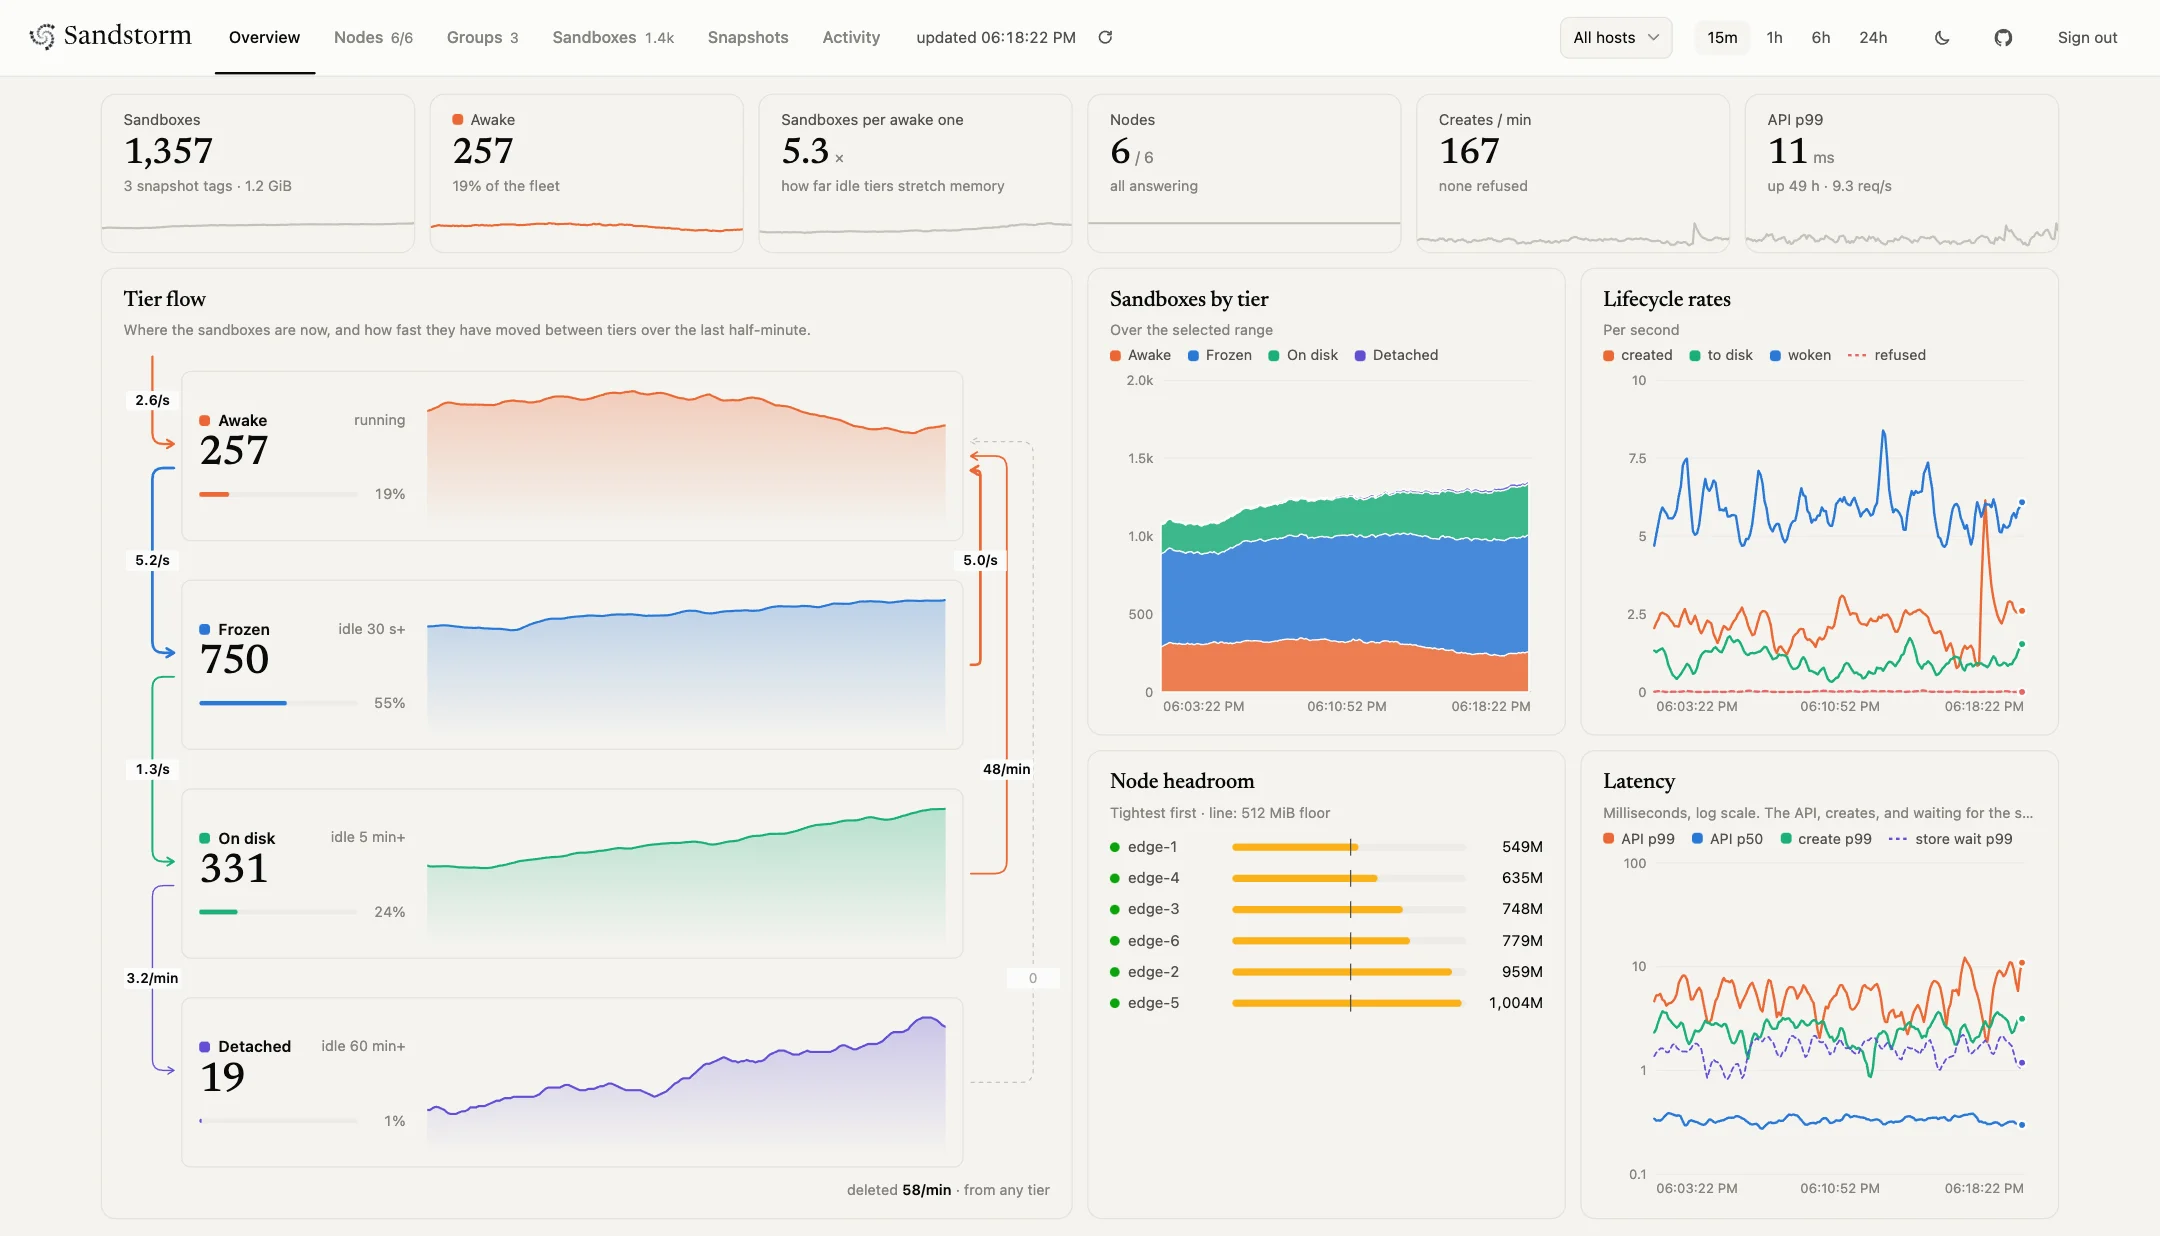Toggle the refused dashed series legend
Viewport: 2160px width, 1236px height.
pyautogui.click(x=1887, y=355)
